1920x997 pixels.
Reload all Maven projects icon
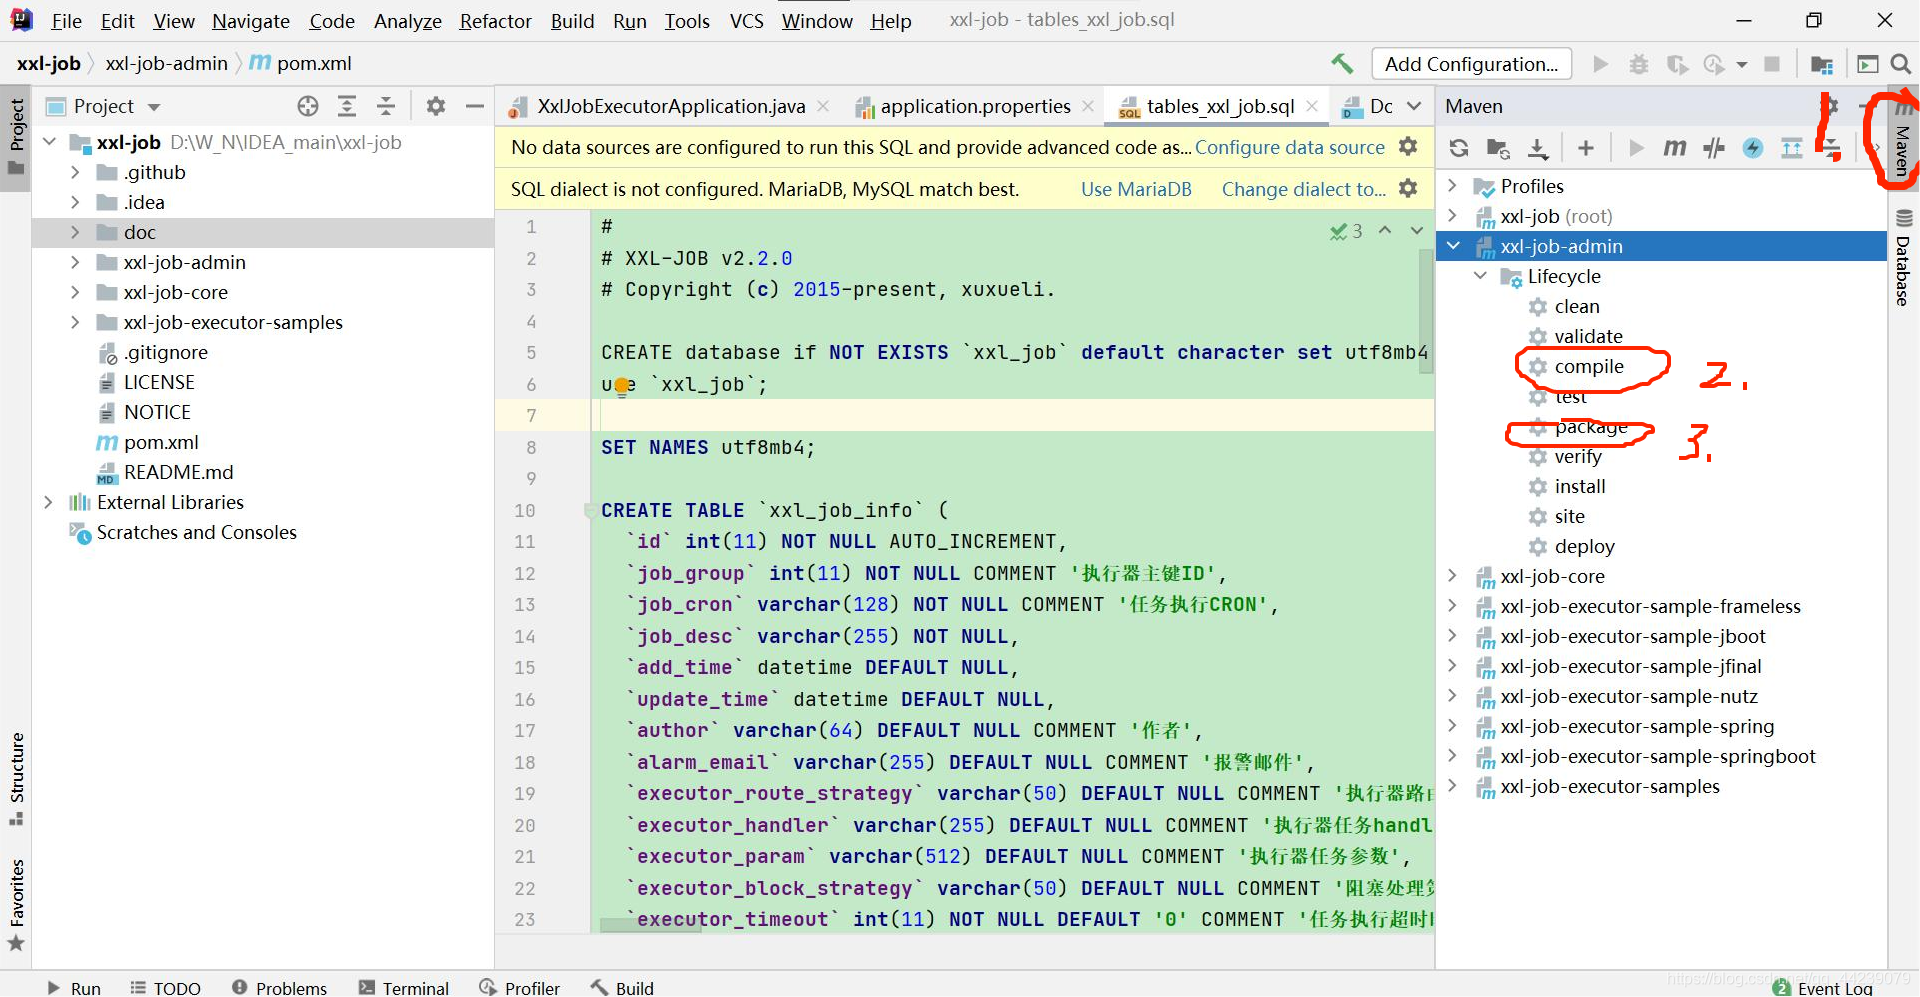(x=1459, y=149)
